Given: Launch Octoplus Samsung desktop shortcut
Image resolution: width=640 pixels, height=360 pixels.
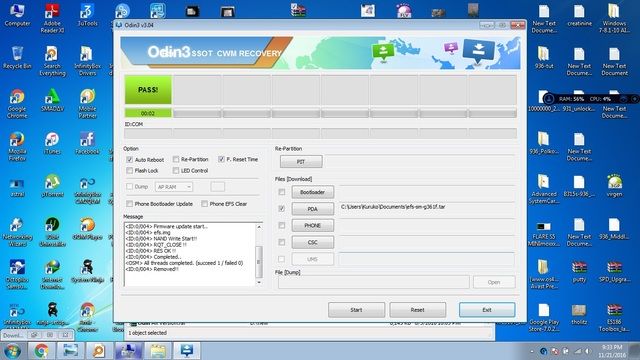Looking at the screenshot, I should pyautogui.click(x=17, y=274).
